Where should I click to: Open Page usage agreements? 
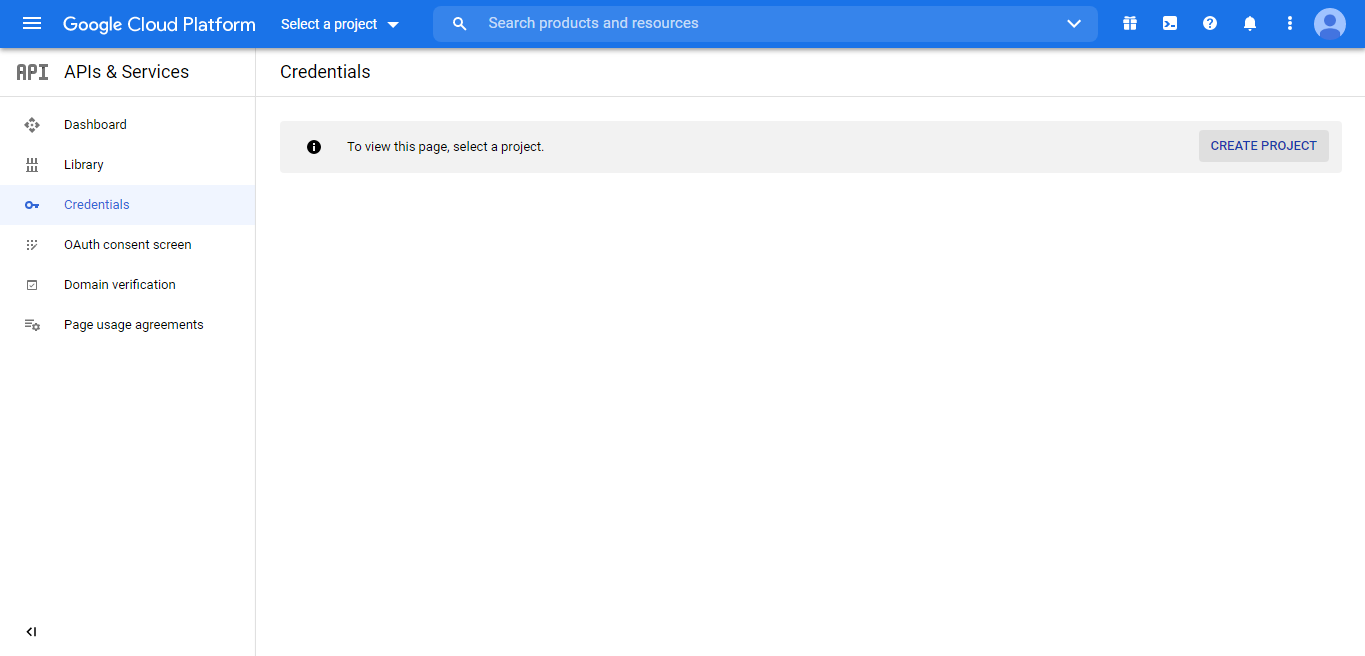tap(134, 325)
